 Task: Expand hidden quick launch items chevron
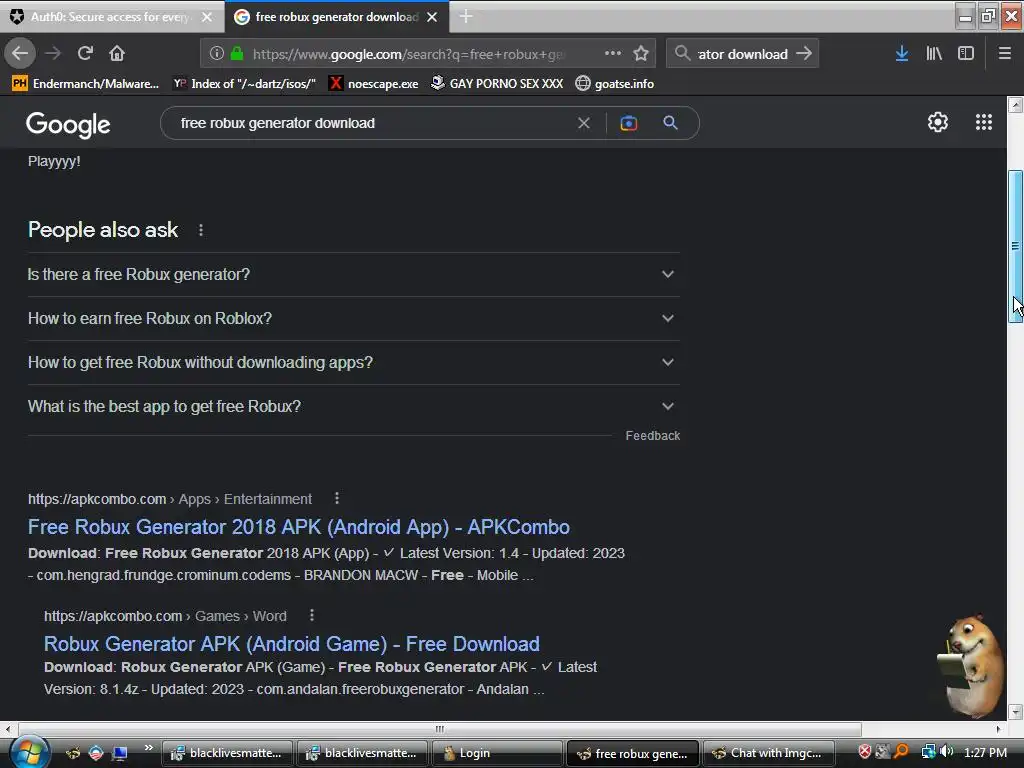point(149,748)
